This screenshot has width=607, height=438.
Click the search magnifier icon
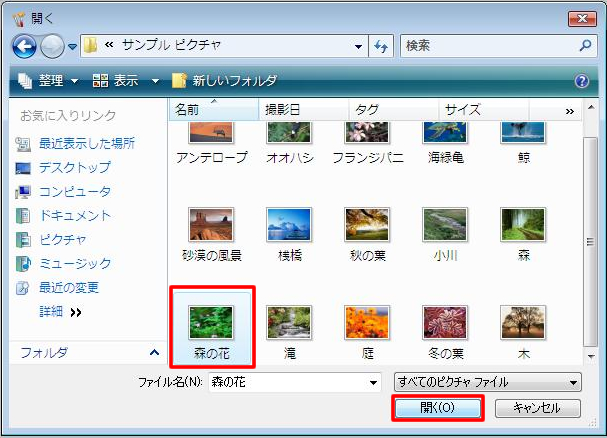point(586,46)
